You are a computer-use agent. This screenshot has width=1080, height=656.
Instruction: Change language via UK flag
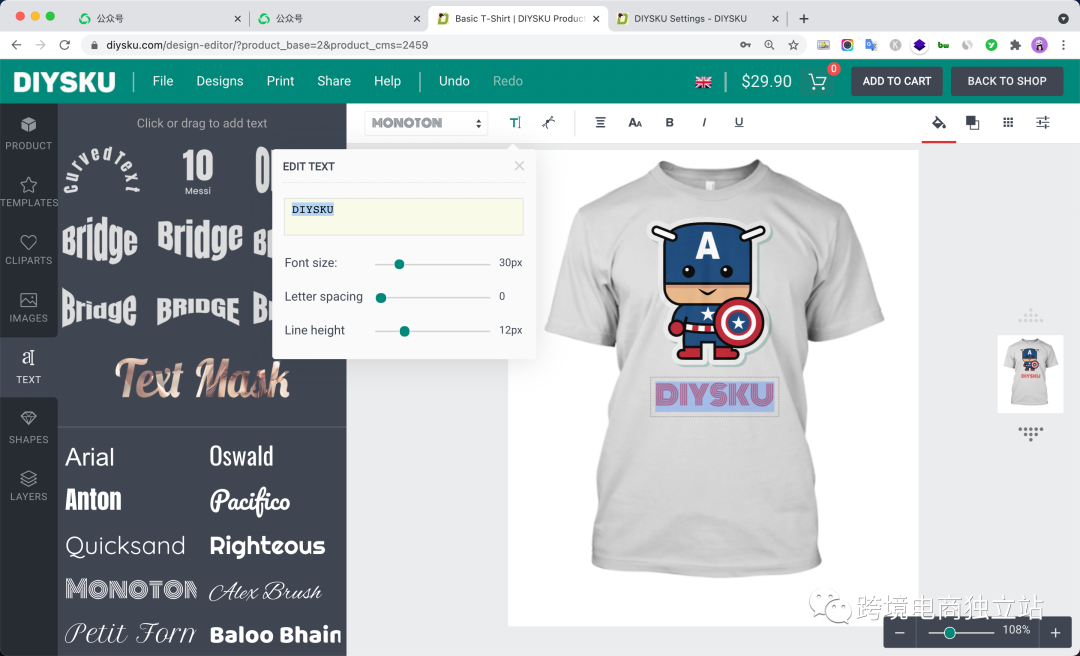point(703,82)
